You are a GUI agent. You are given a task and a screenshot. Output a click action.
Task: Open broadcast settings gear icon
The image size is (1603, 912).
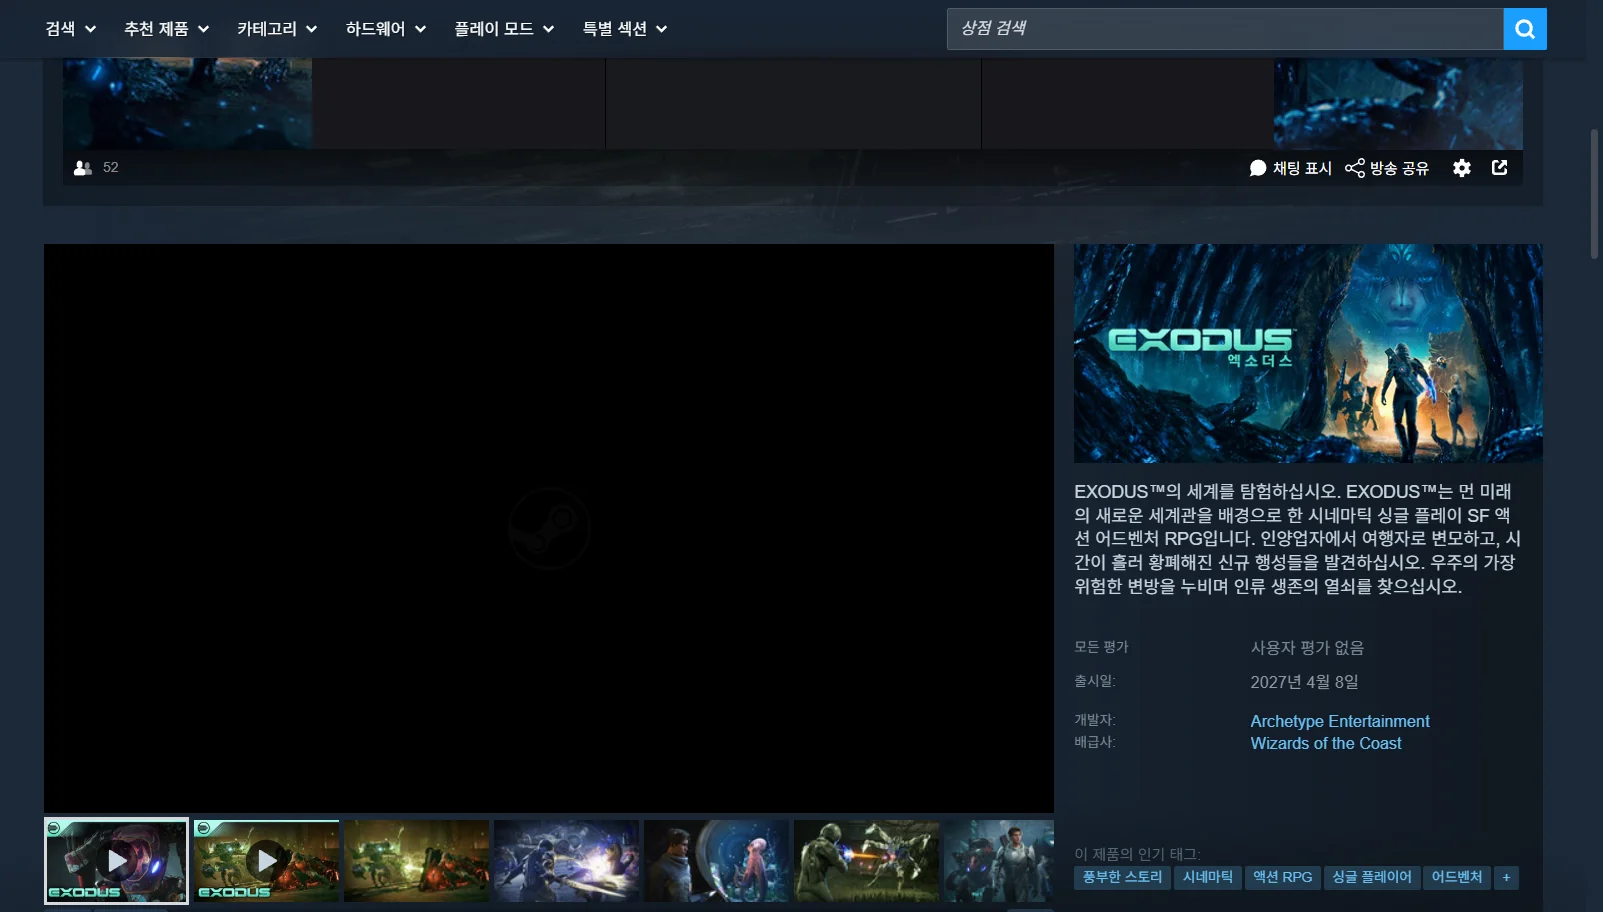1462,168
